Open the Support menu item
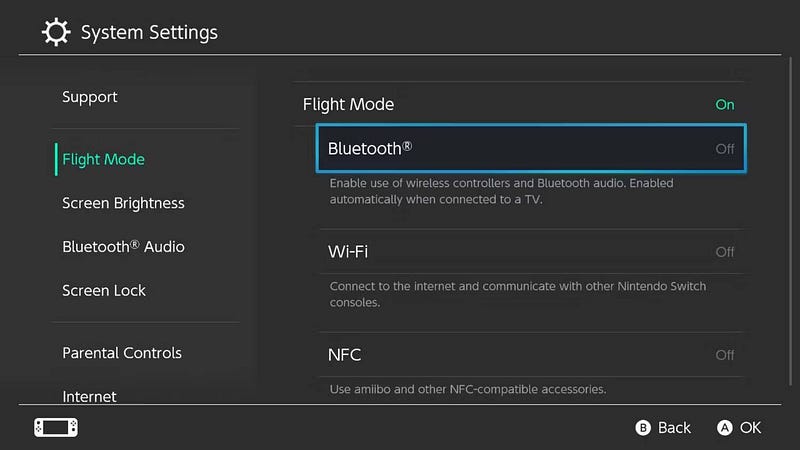800x450 pixels. 90,97
